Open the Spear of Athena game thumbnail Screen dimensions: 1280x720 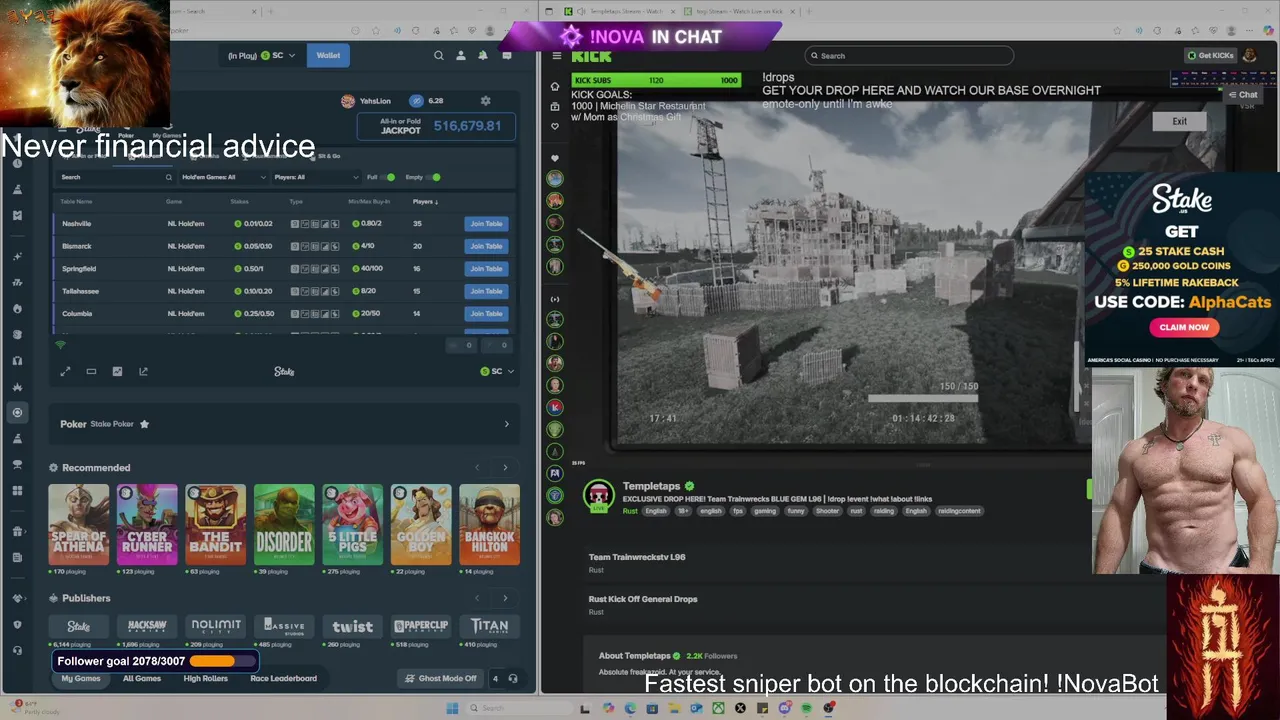click(x=79, y=525)
